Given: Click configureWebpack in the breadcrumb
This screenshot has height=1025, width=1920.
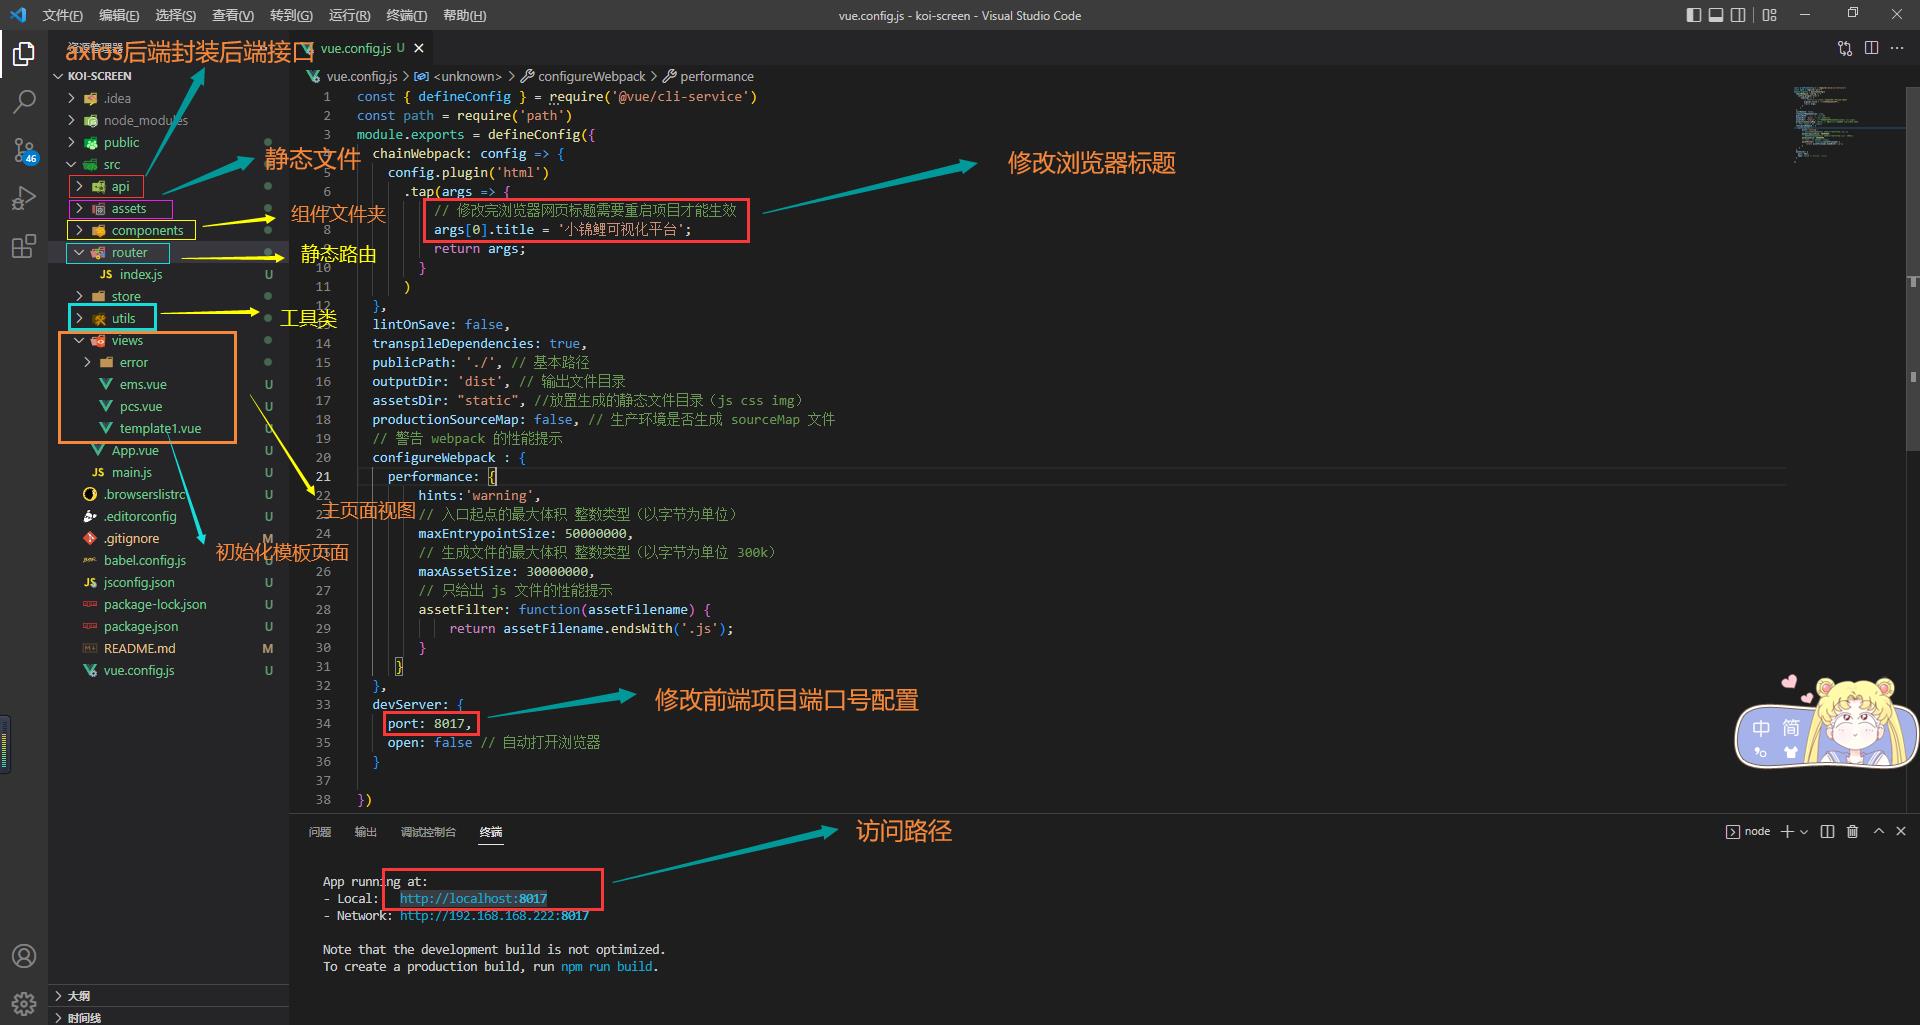Looking at the screenshot, I should coord(583,76).
